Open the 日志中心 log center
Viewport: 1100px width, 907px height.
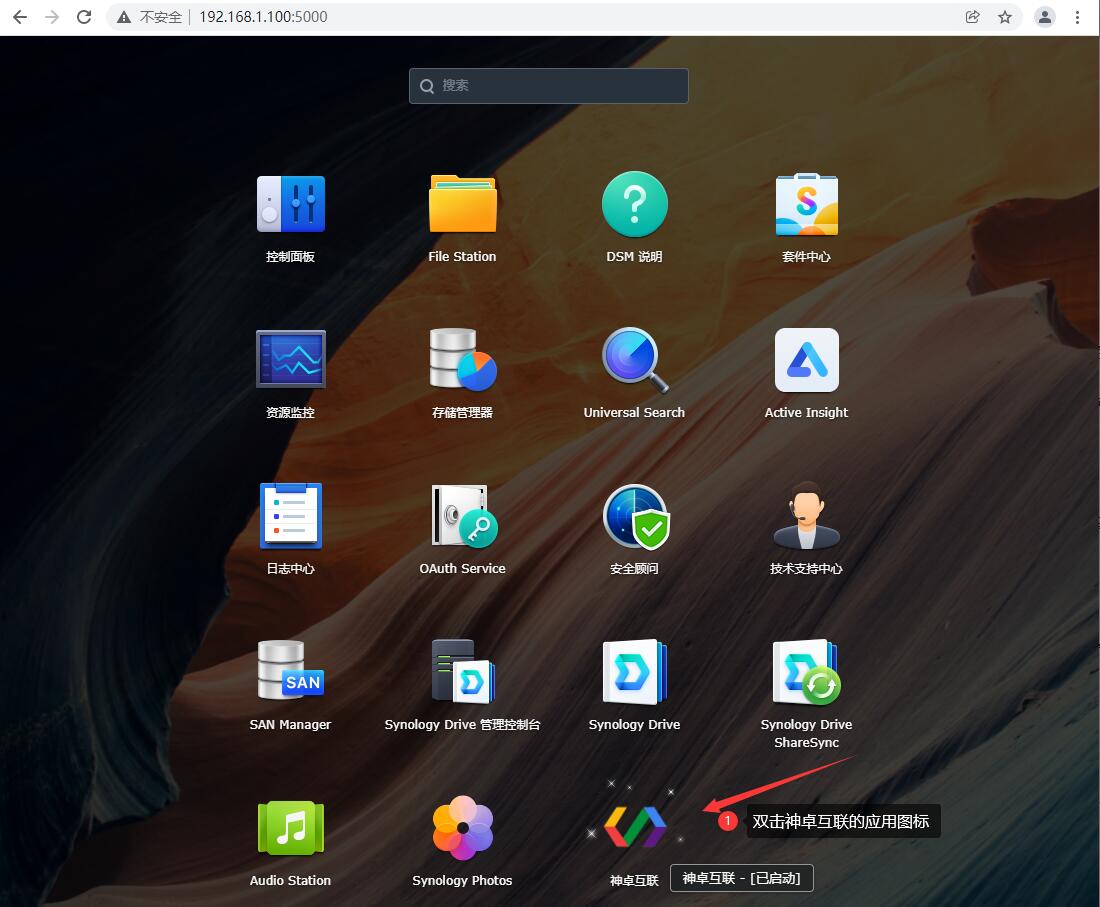coord(290,516)
